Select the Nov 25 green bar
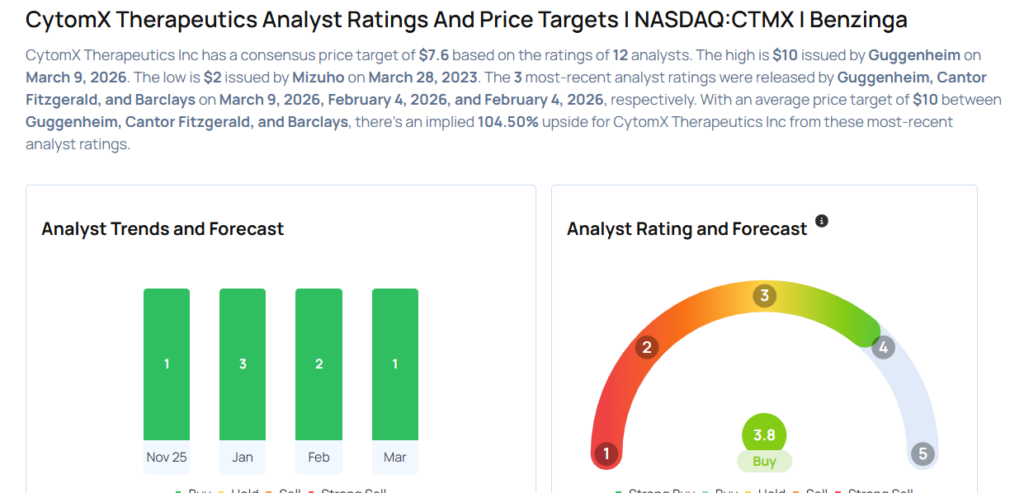 click(x=166, y=364)
